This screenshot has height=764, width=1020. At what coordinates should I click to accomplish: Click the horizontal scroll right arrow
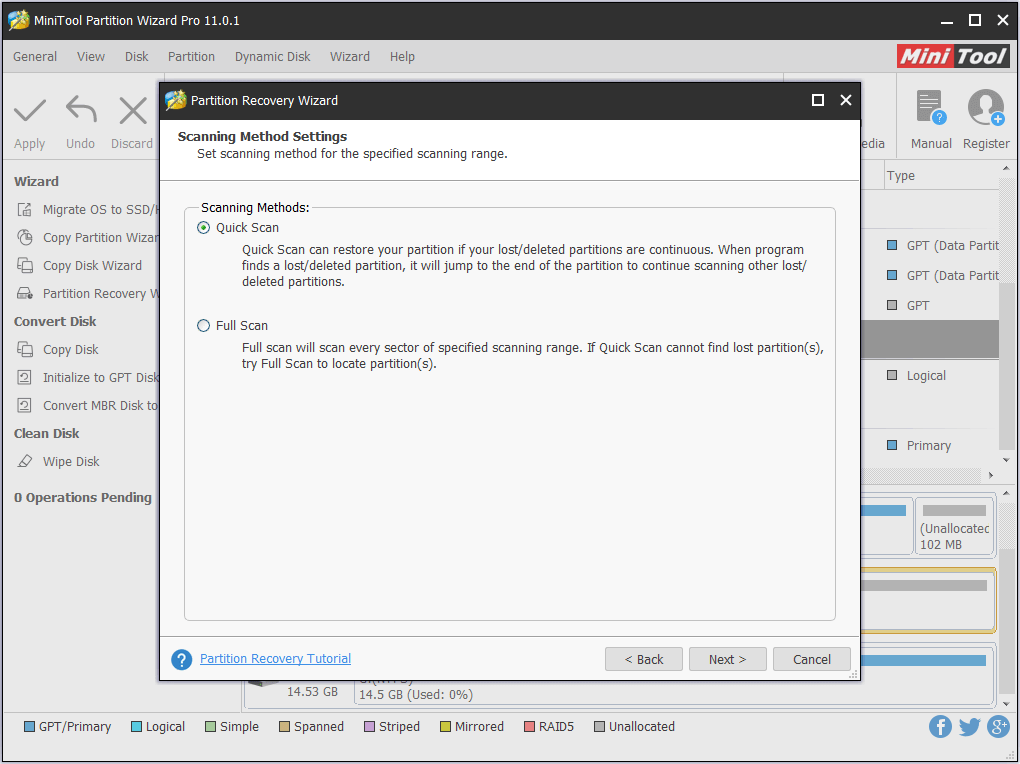991,475
